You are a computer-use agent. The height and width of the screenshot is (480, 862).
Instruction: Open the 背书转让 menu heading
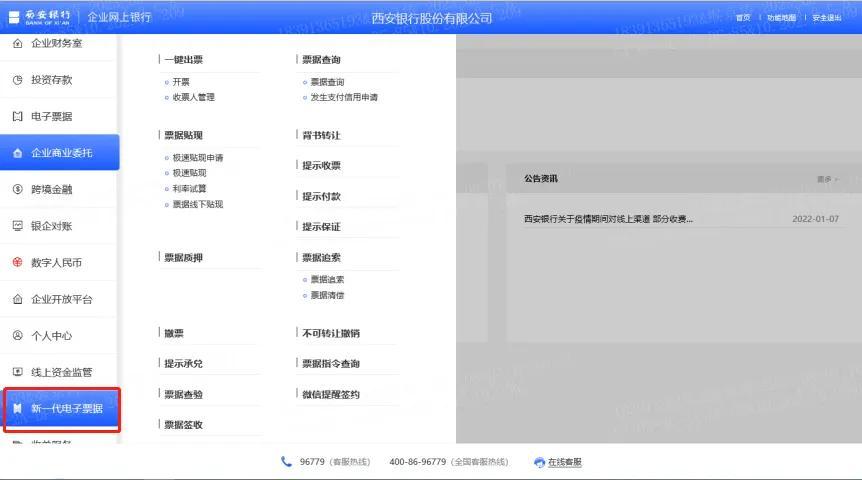322,135
